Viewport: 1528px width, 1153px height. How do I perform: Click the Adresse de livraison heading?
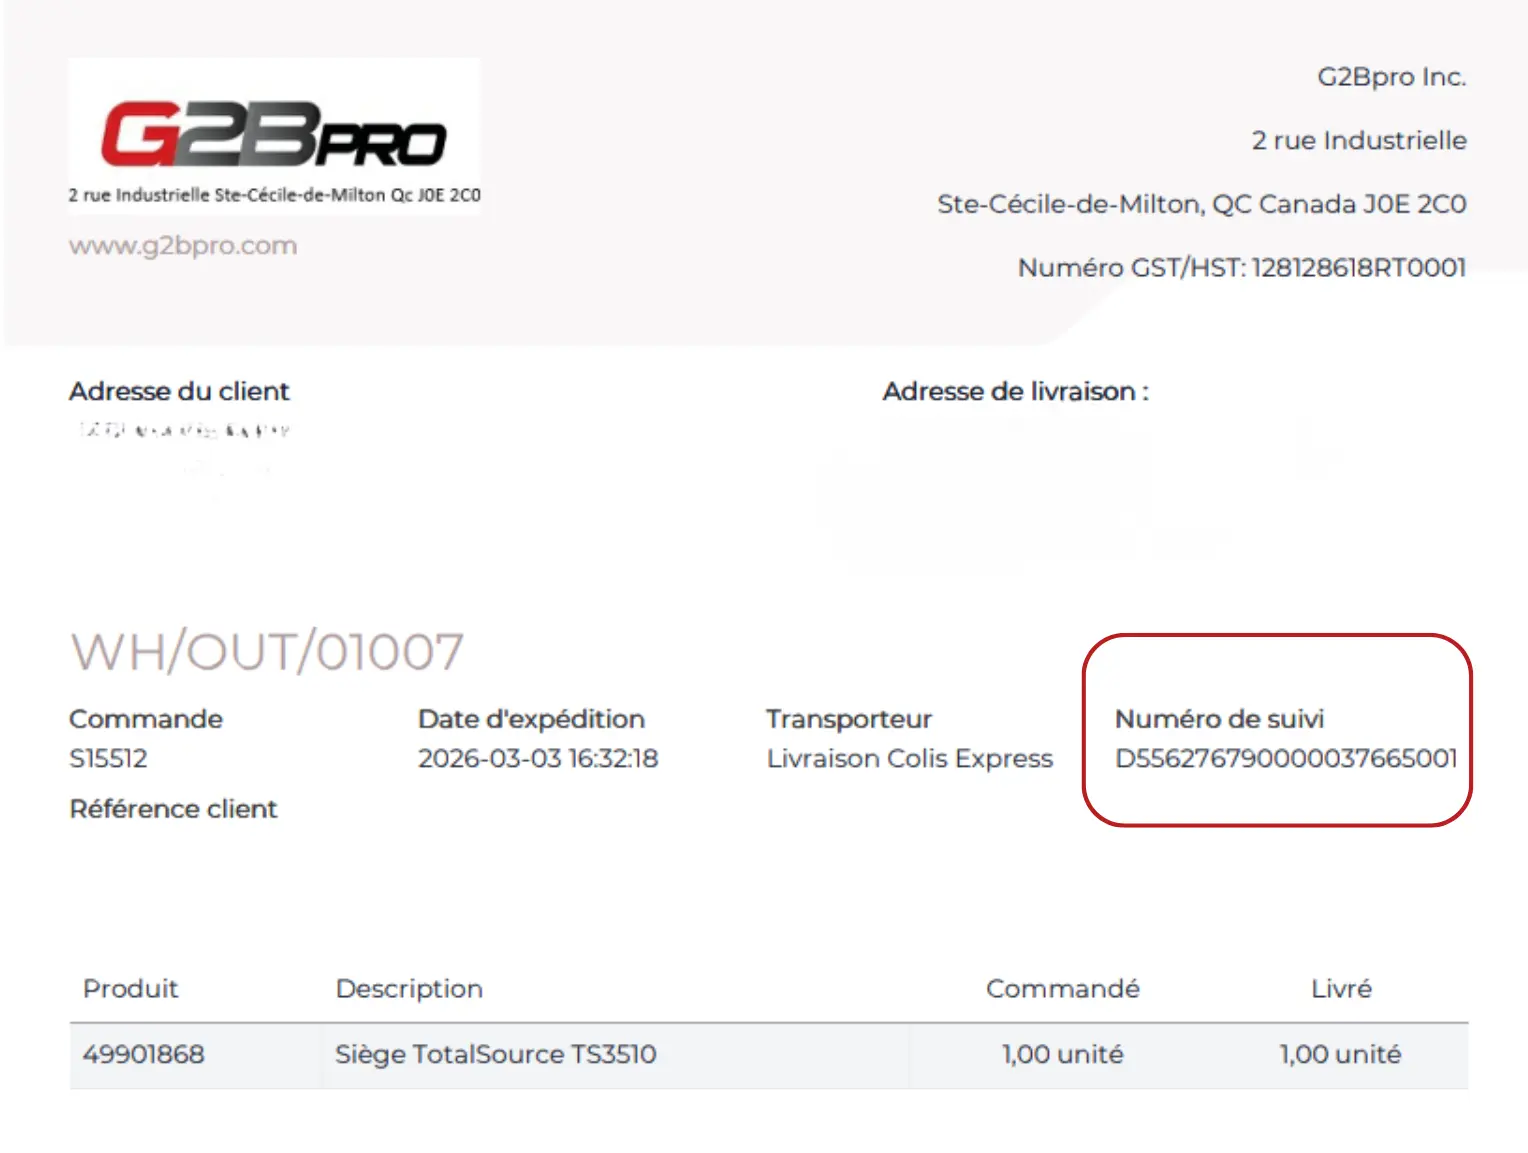[1015, 391]
